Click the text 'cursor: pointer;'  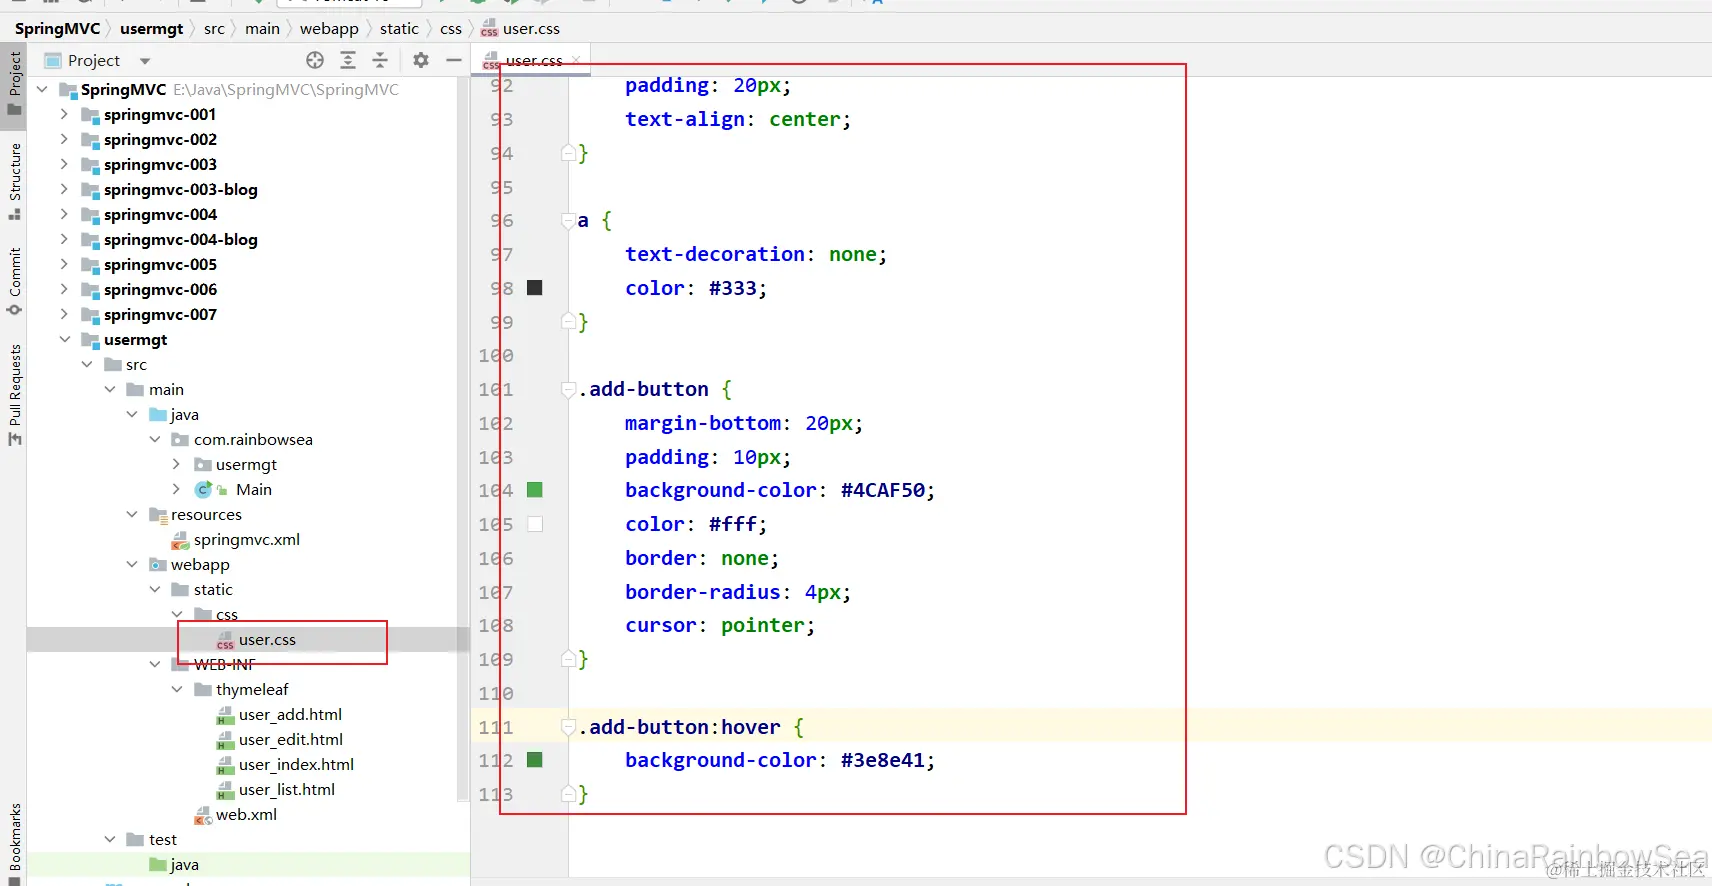click(720, 625)
